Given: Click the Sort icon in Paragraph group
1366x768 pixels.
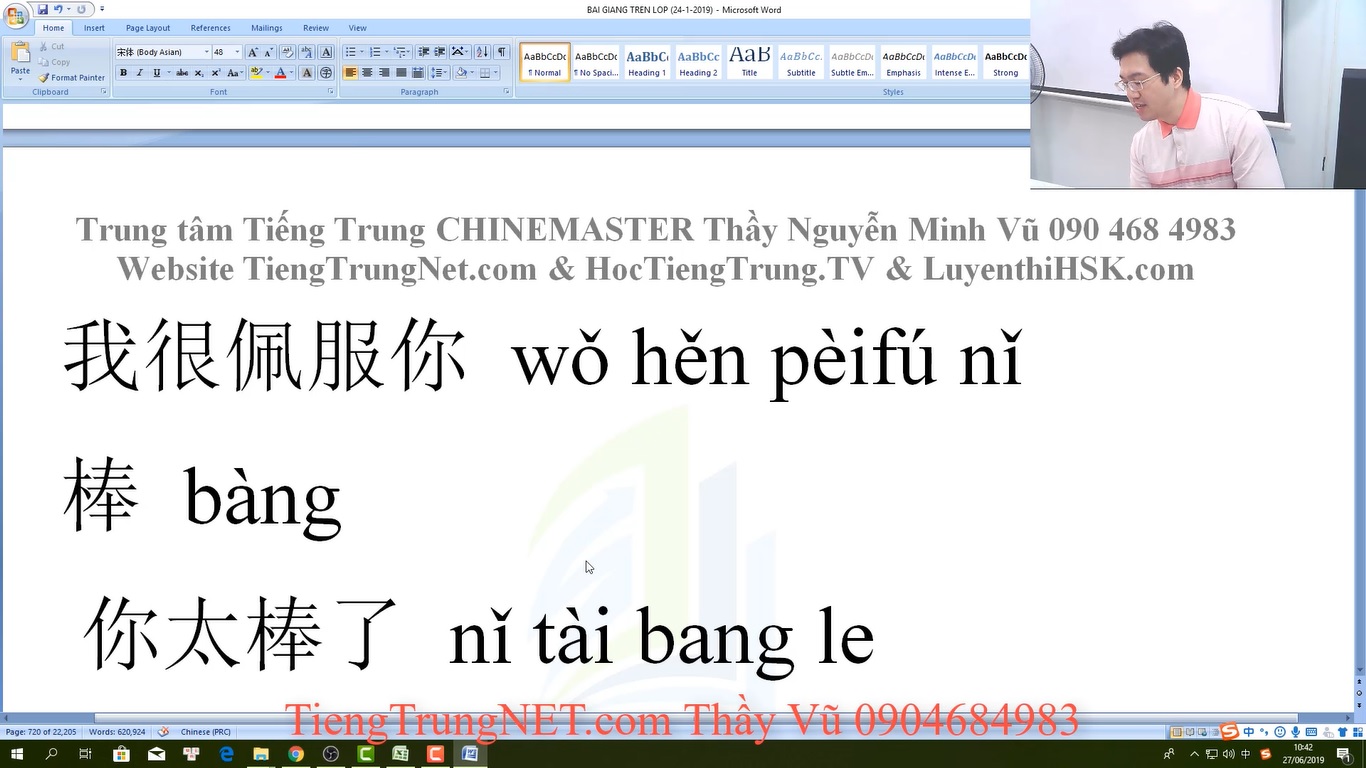Looking at the screenshot, I should (x=482, y=52).
